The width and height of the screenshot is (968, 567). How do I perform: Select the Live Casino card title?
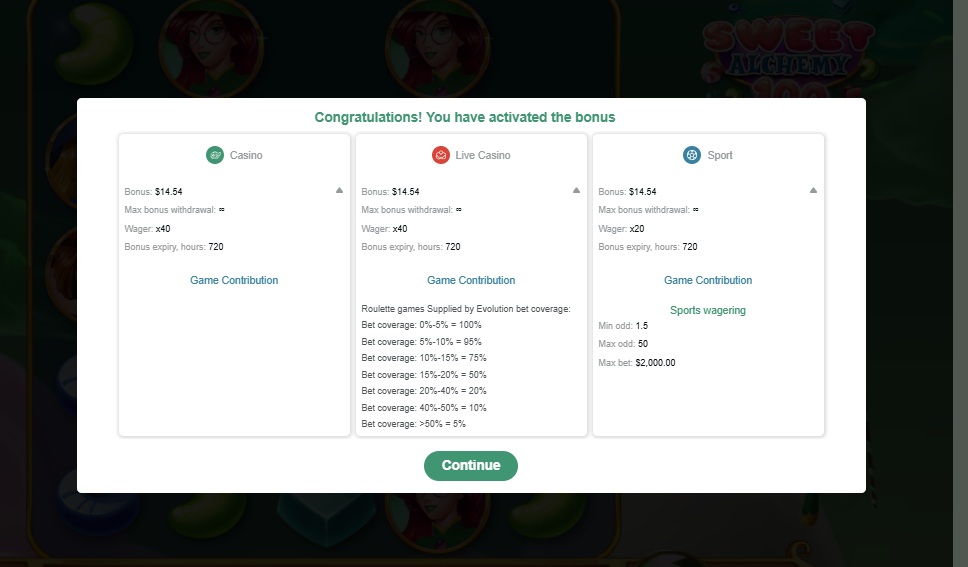[483, 155]
